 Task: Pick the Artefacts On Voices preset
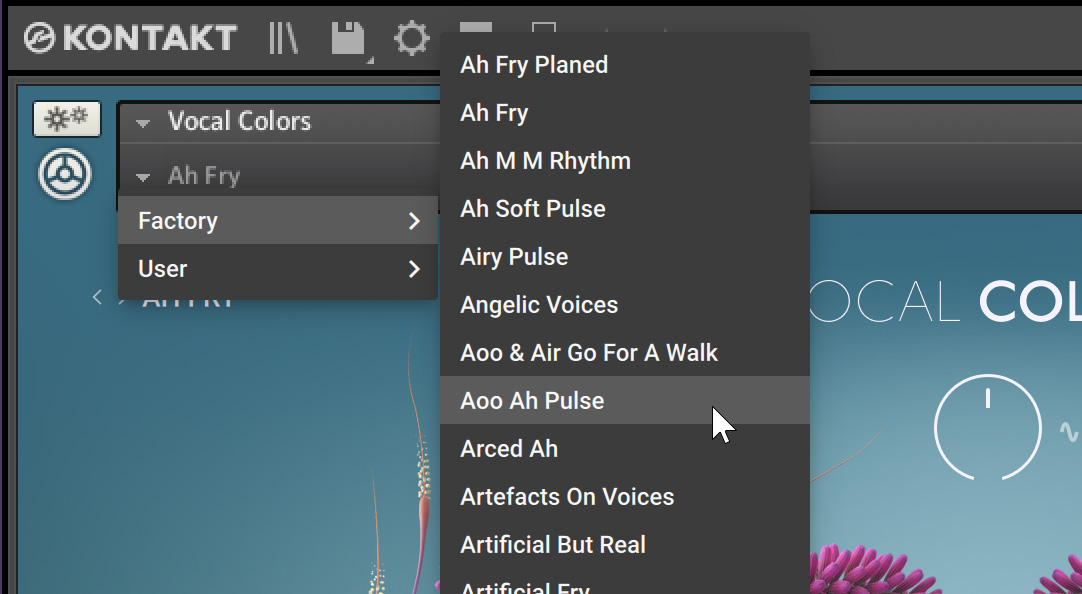click(x=567, y=497)
